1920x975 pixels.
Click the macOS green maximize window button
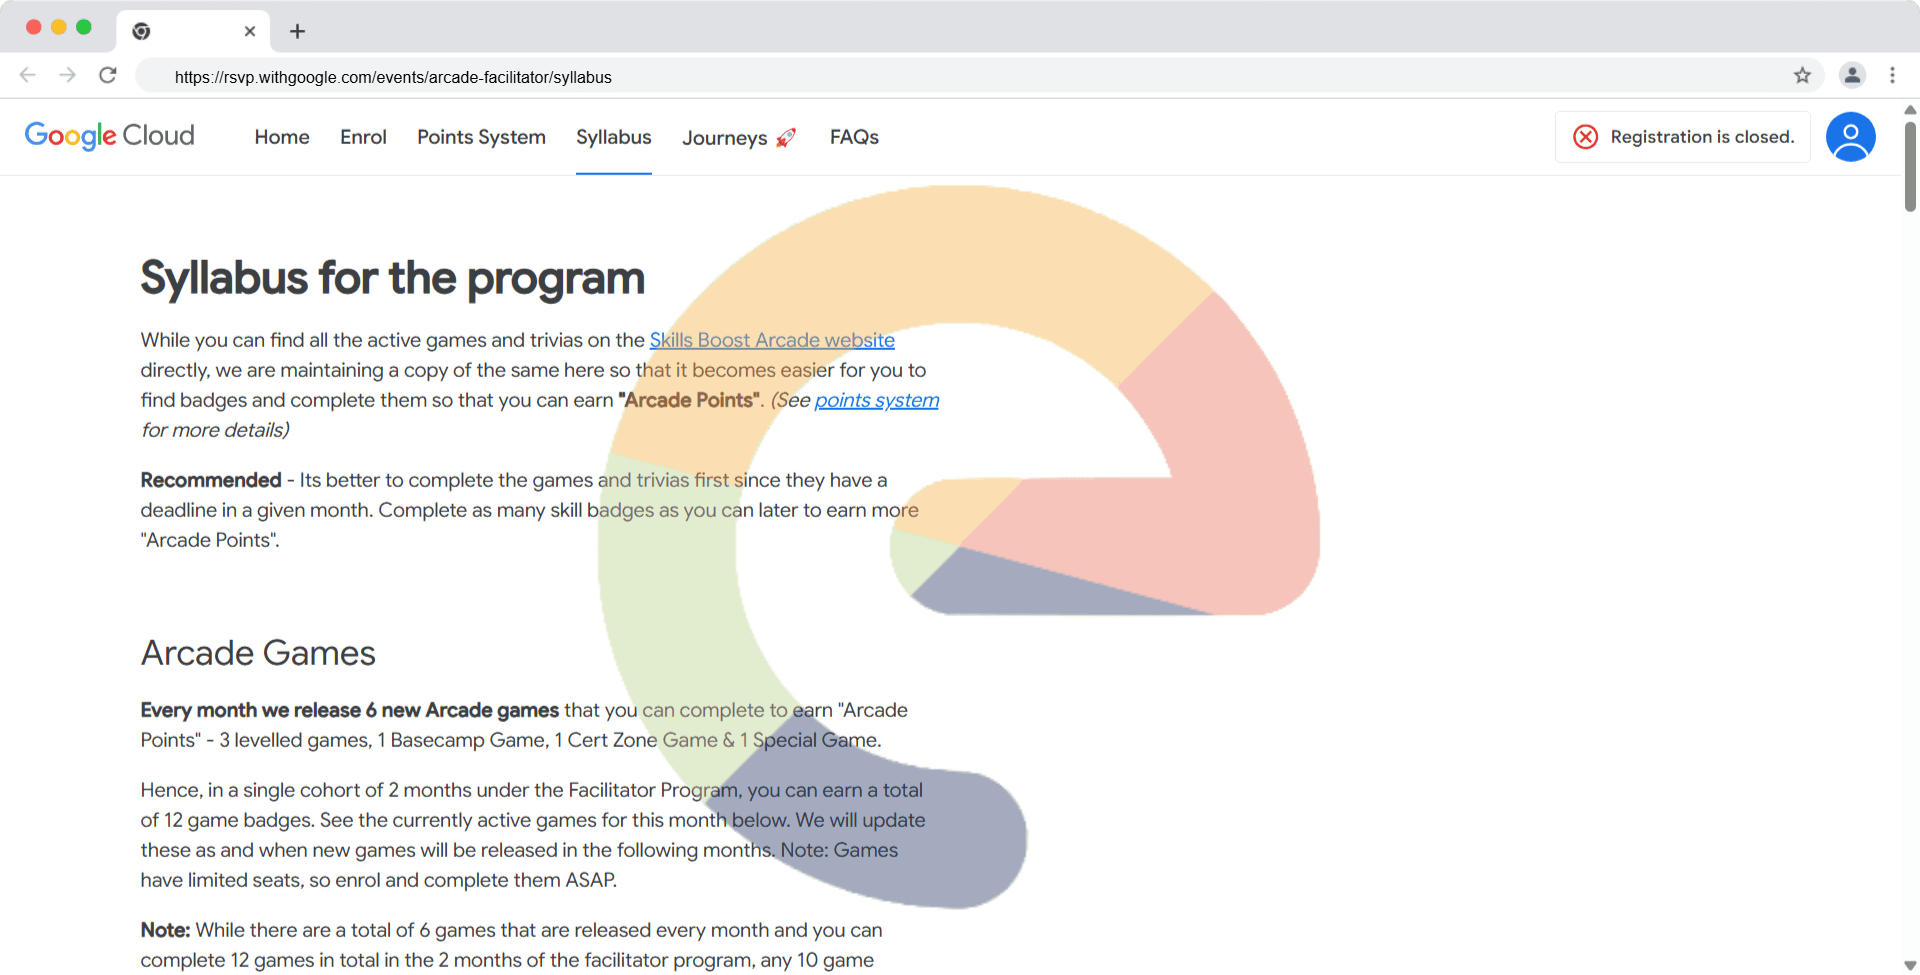[x=84, y=27]
